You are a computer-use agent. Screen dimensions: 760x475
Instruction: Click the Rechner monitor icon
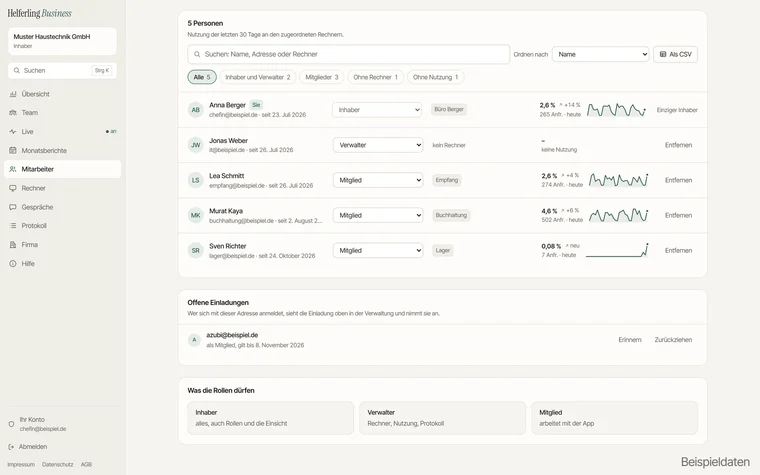pyautogui.click(x=13, y=188)
